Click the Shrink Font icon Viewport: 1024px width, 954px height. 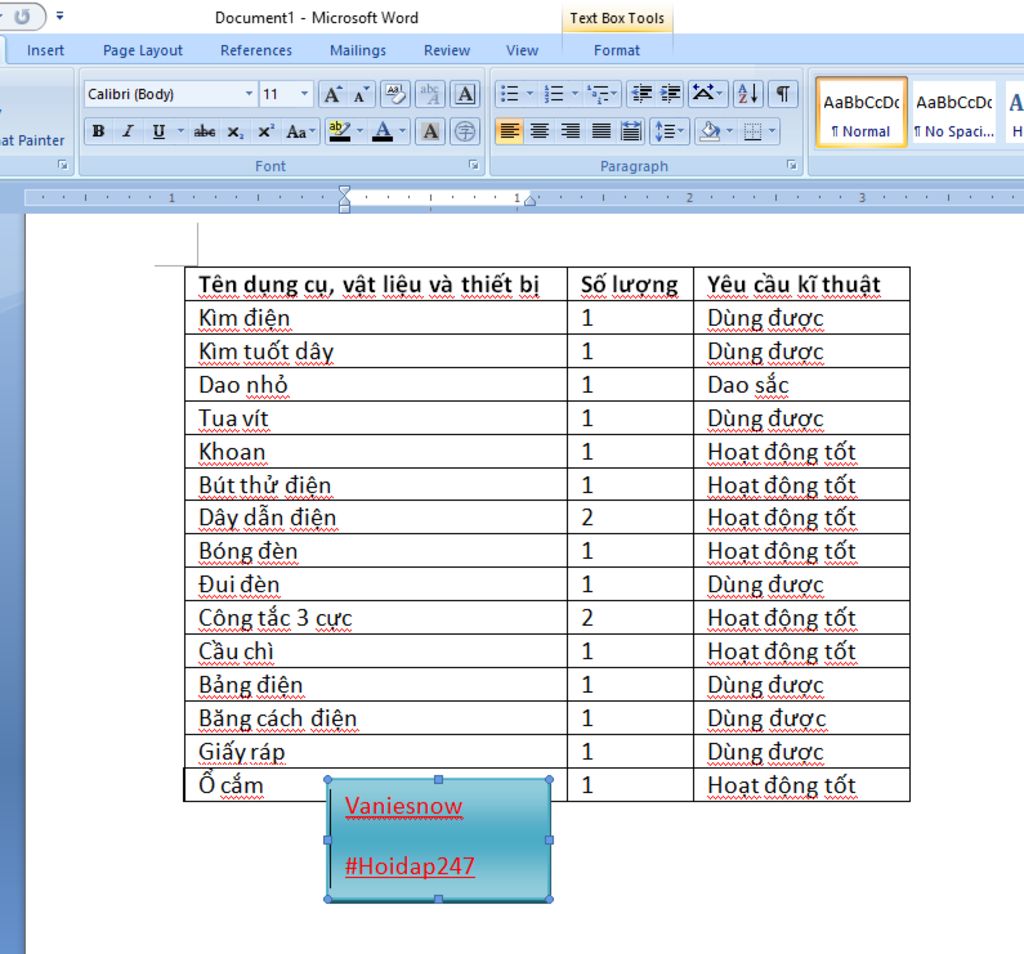click(x=361, y=94)
